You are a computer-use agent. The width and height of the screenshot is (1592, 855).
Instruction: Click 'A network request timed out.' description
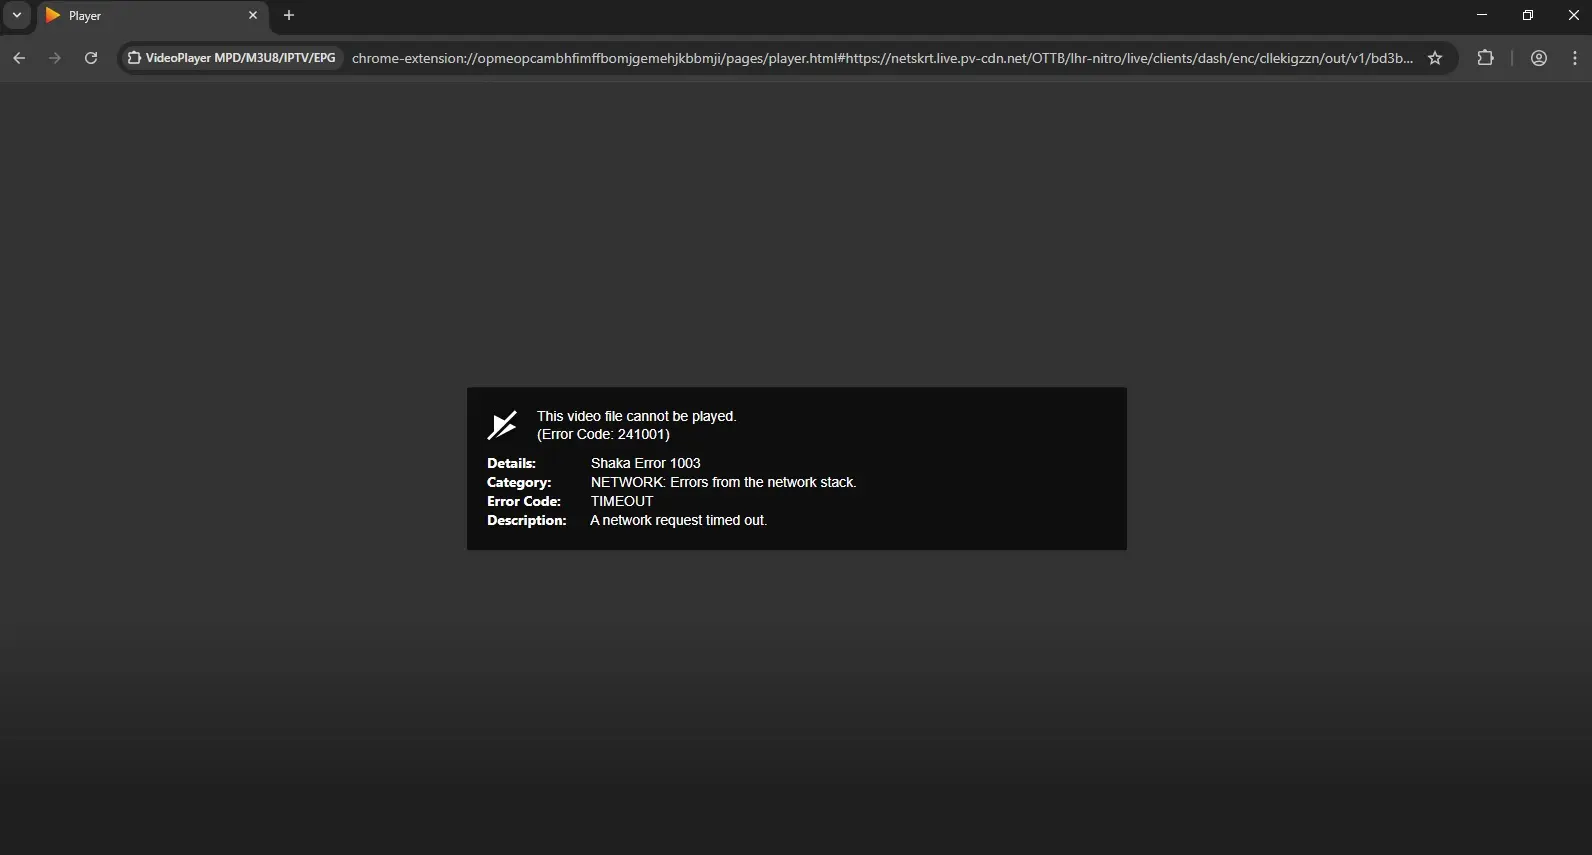click(x=679, y=520)
